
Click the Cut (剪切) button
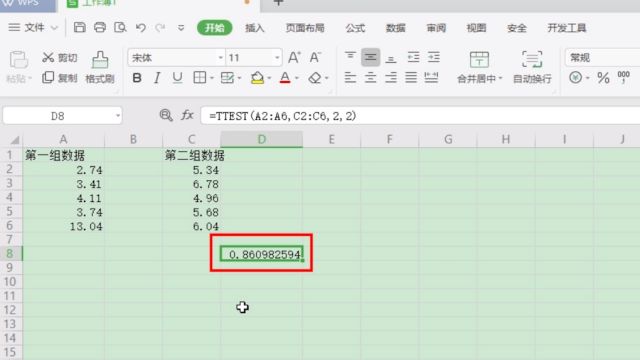[x=60, y=58]
